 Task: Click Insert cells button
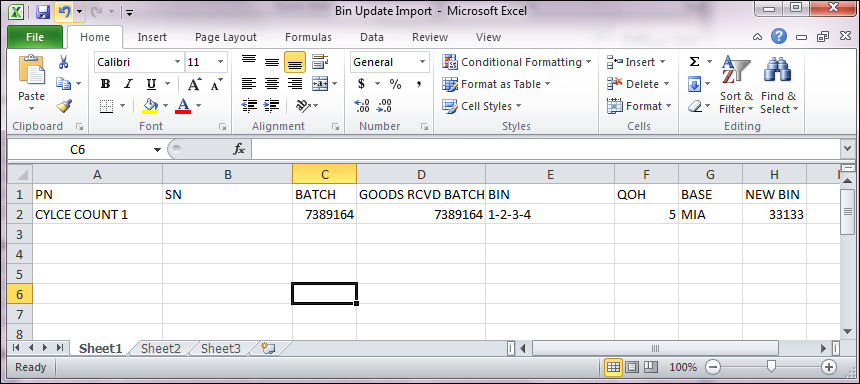point(636,62)
